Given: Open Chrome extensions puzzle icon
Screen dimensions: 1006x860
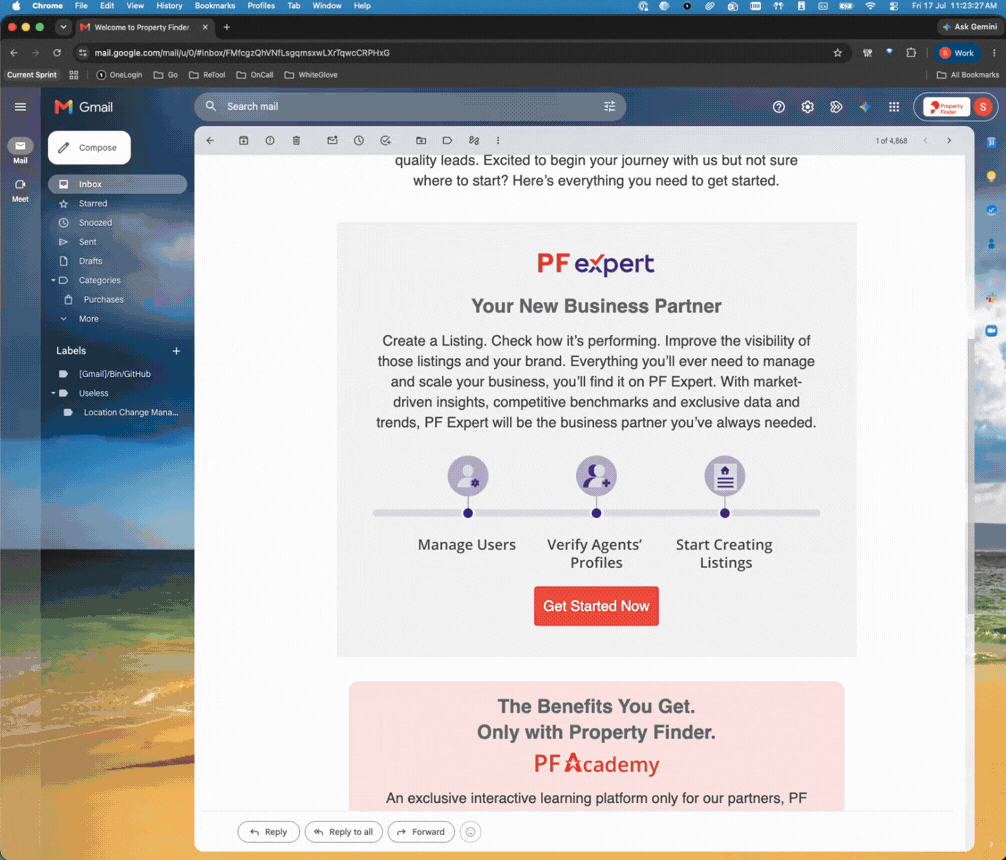Looking at the screenshot, I should [x=910, y=53].
